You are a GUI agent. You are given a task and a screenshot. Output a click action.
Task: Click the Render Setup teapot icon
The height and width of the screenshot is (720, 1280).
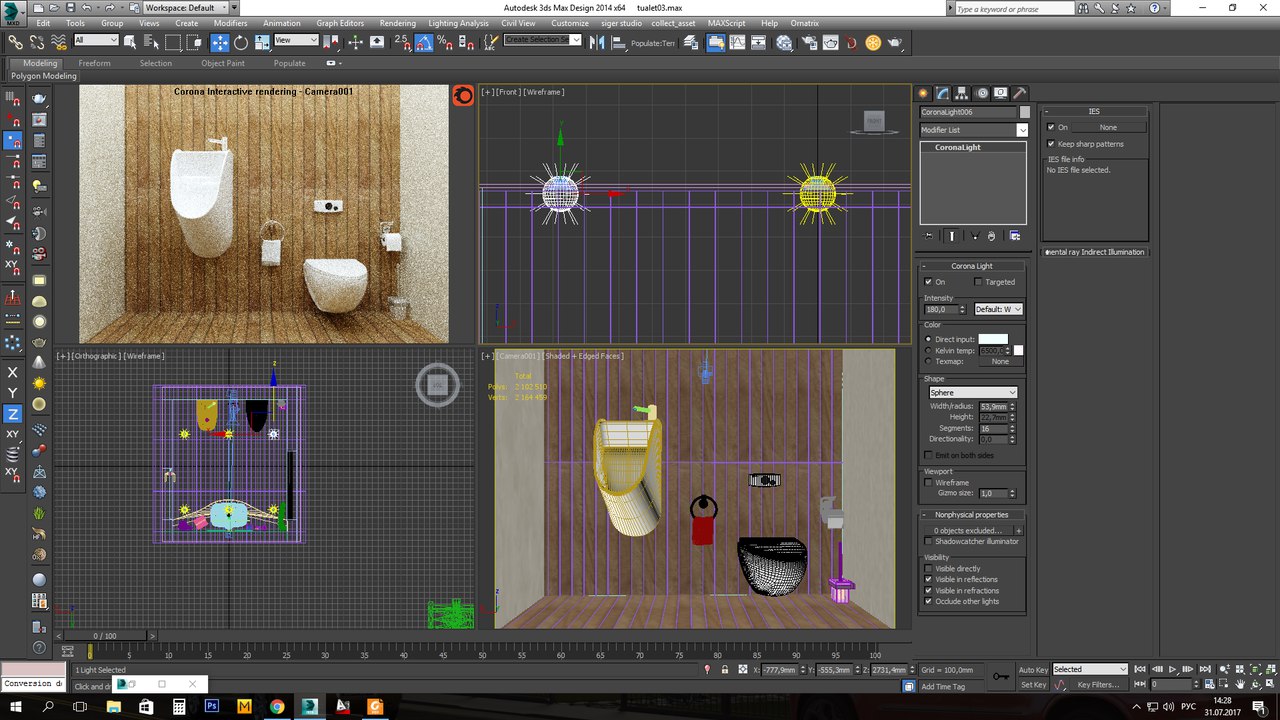coord(807,42)
